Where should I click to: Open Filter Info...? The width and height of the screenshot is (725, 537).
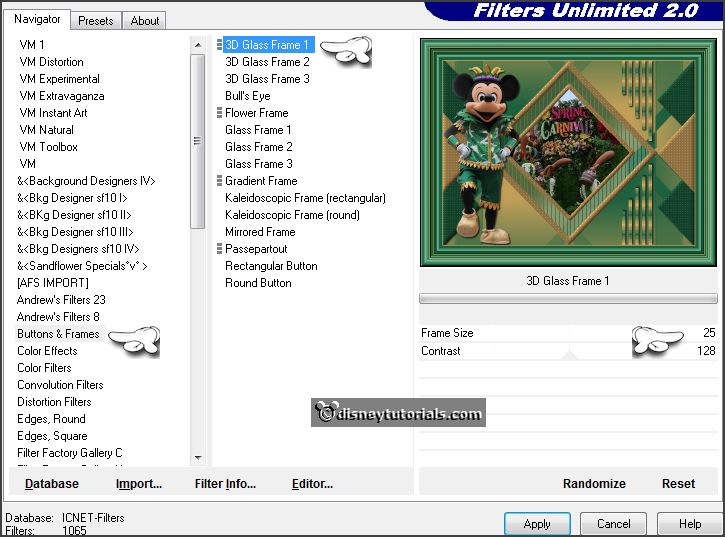tap(225, 483)
